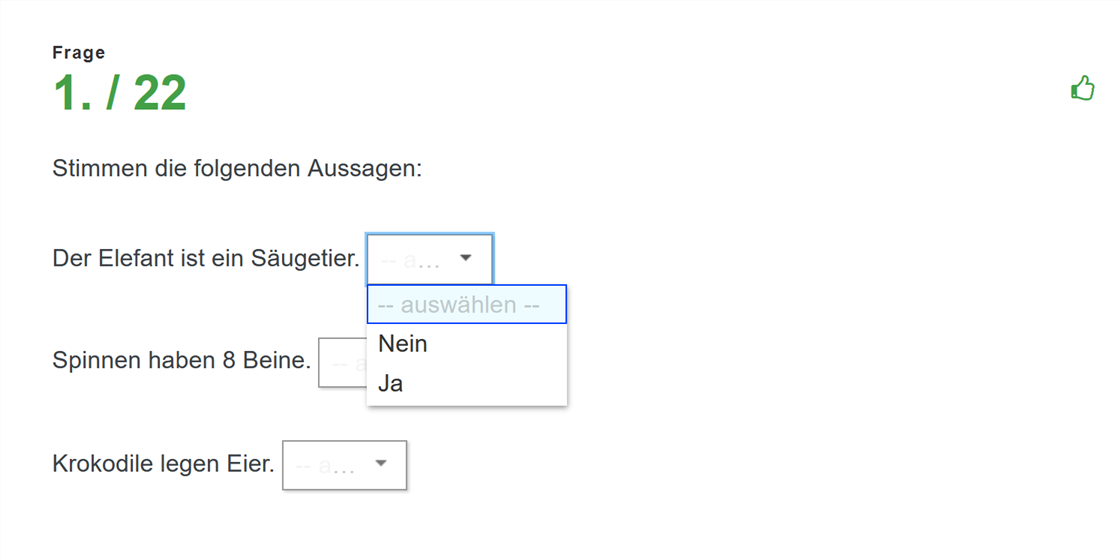Click the total number "22" in counter

[160, 93]
